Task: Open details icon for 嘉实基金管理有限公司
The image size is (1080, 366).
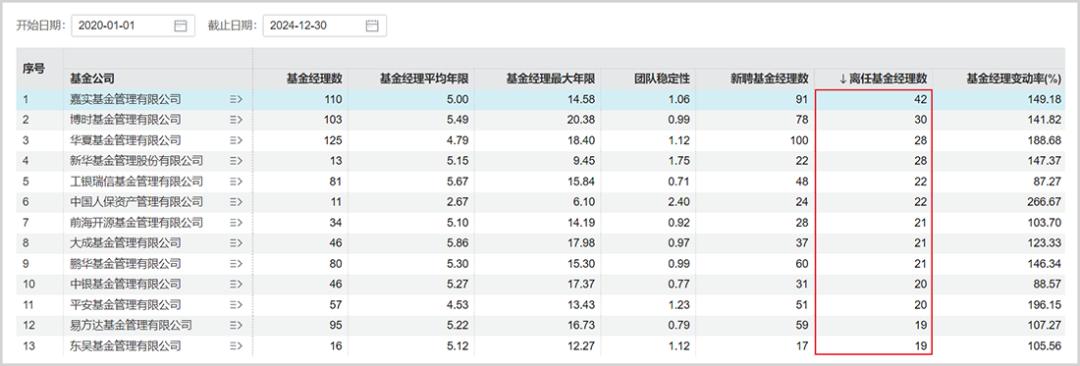Action: click(236, 99)
